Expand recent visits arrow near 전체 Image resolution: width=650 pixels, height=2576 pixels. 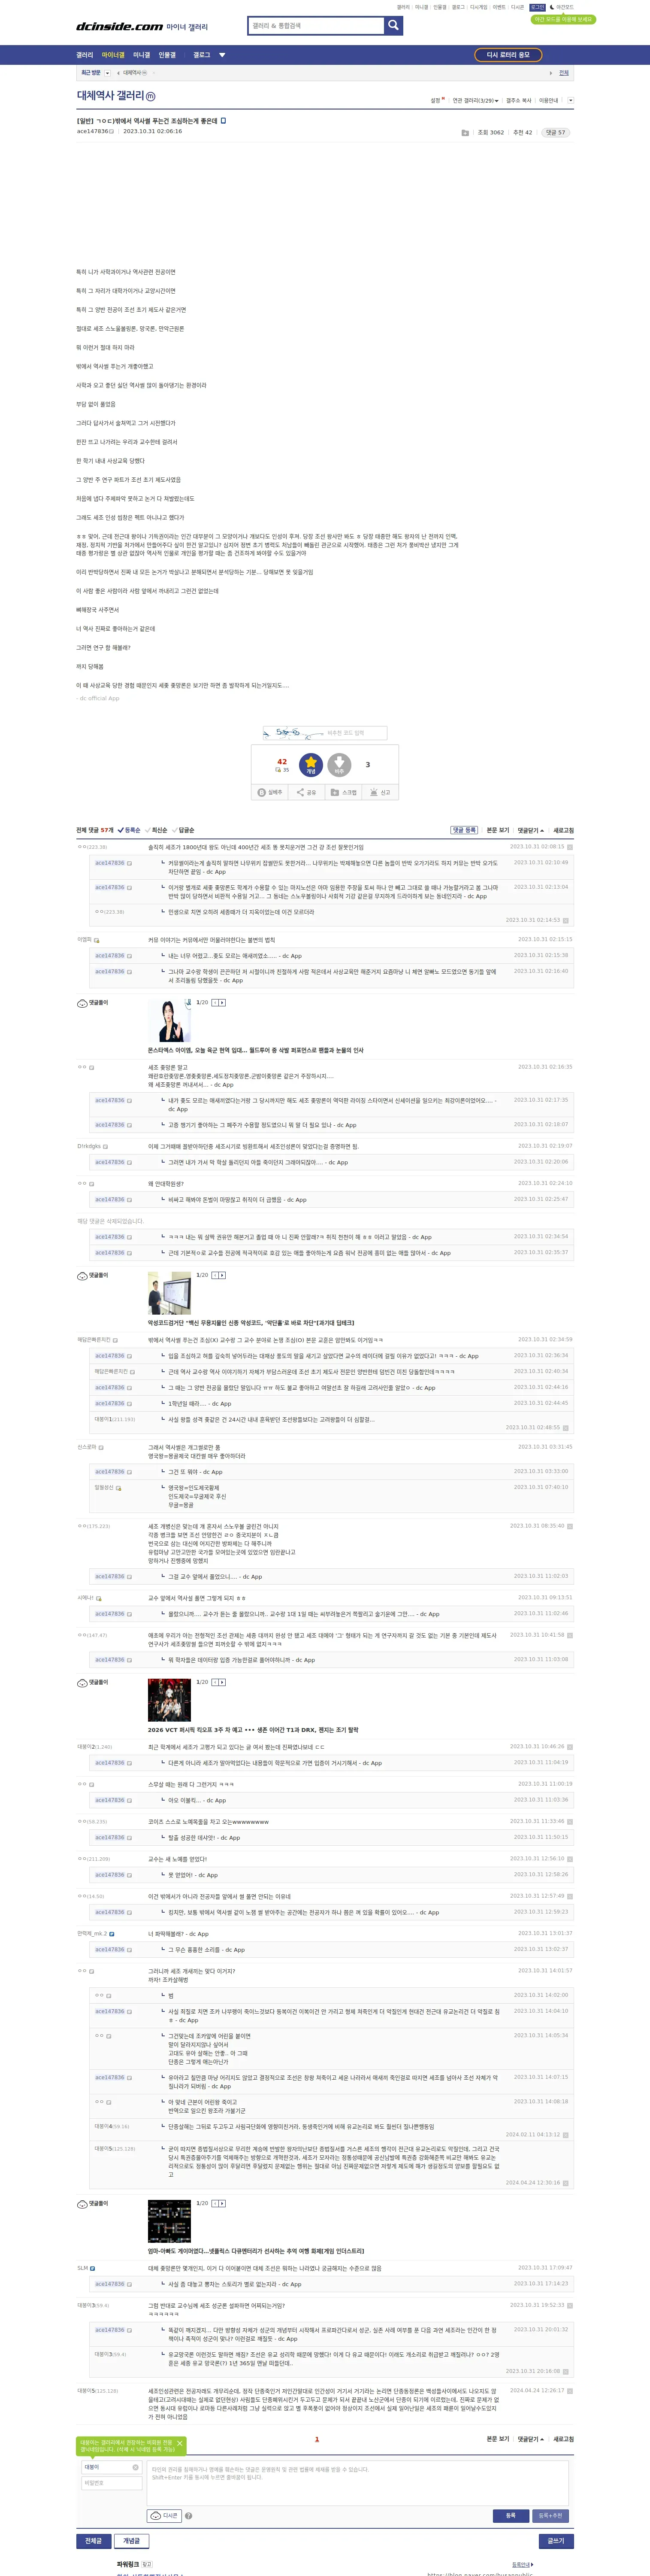tap(551, 73)
